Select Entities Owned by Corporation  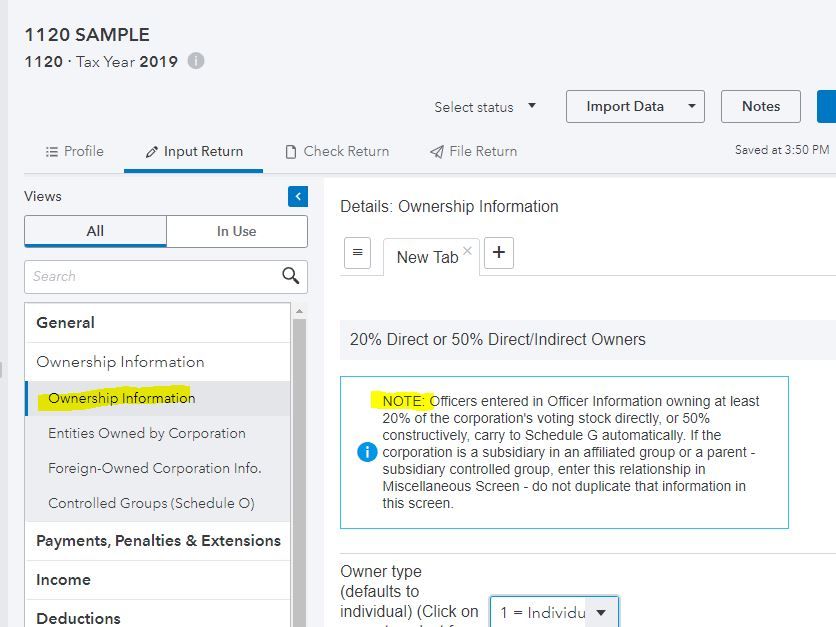point(146,433)
